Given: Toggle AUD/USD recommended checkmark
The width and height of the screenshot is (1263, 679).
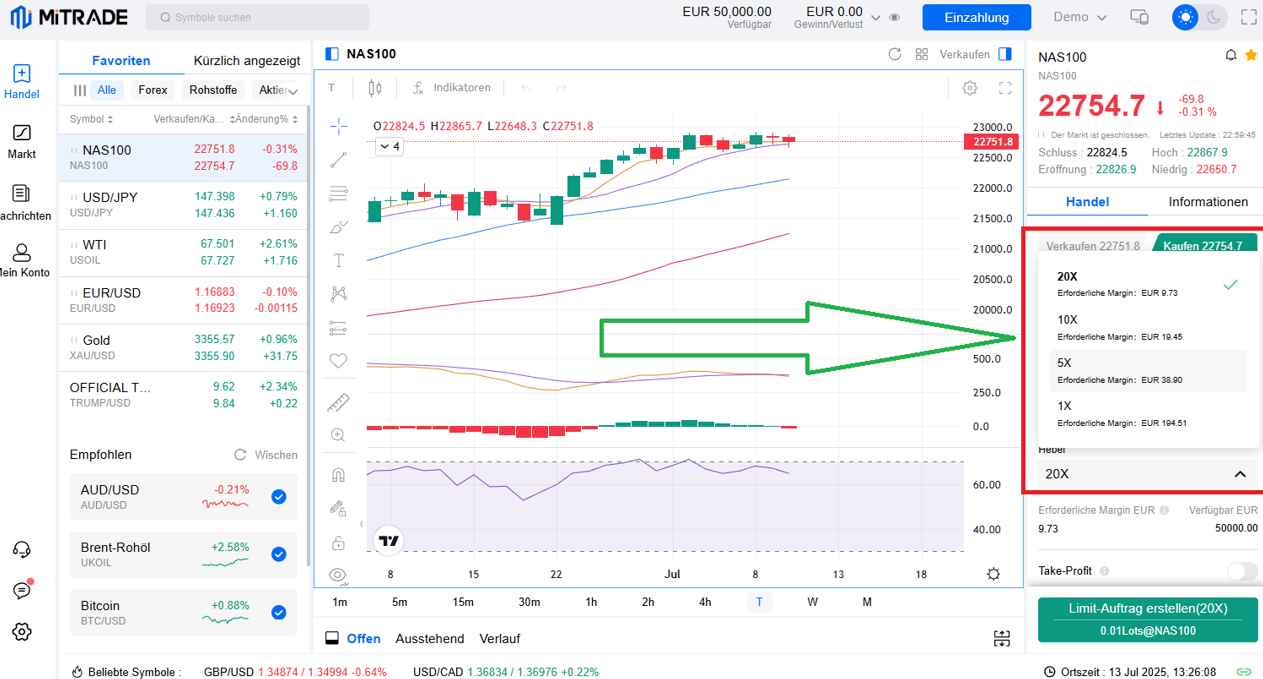Looking at the screenshot, I should [279, 497].
